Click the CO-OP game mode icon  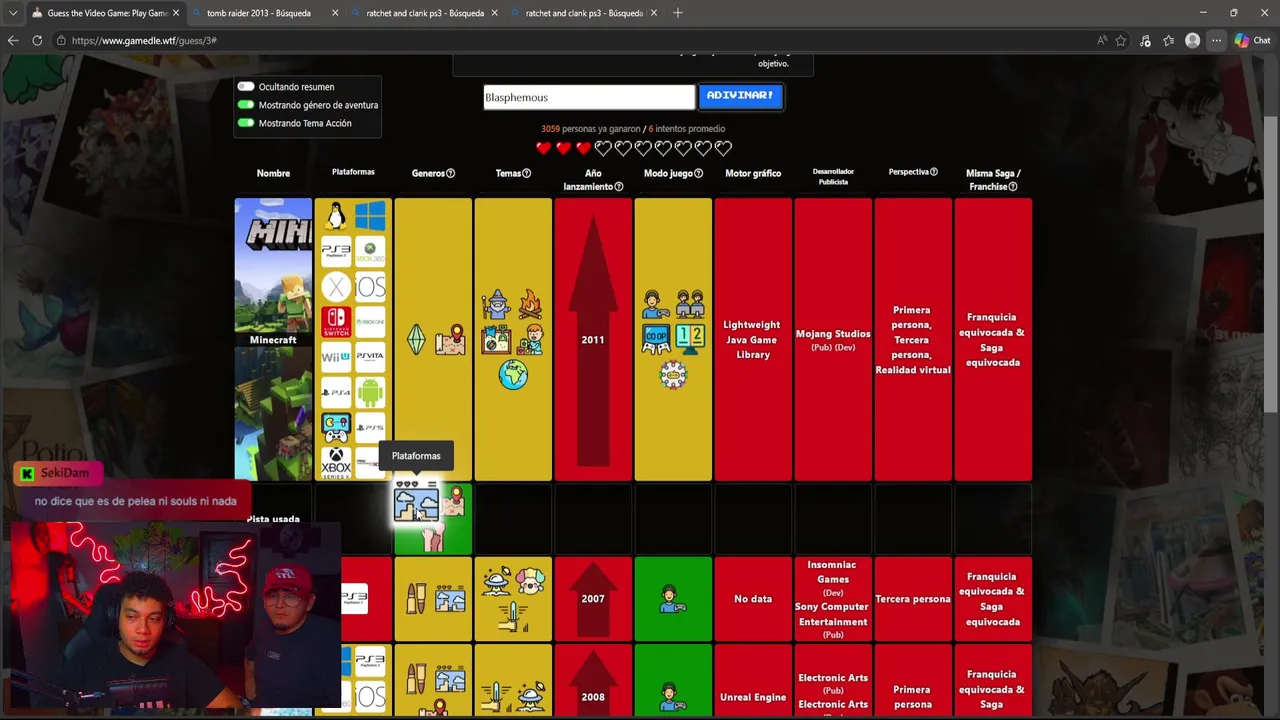coord(656,340)
